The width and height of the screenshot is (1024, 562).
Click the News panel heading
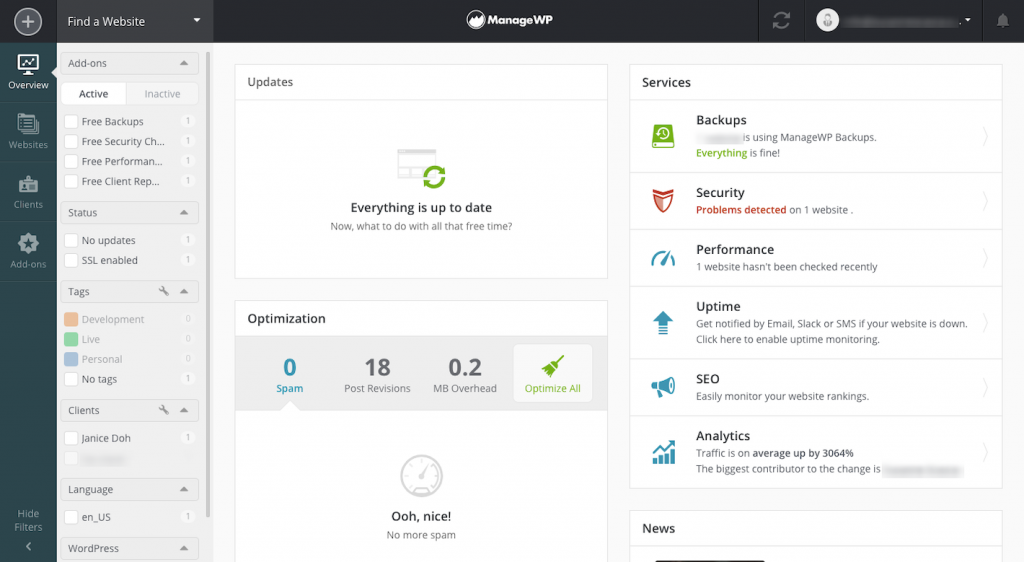[658, 528]
